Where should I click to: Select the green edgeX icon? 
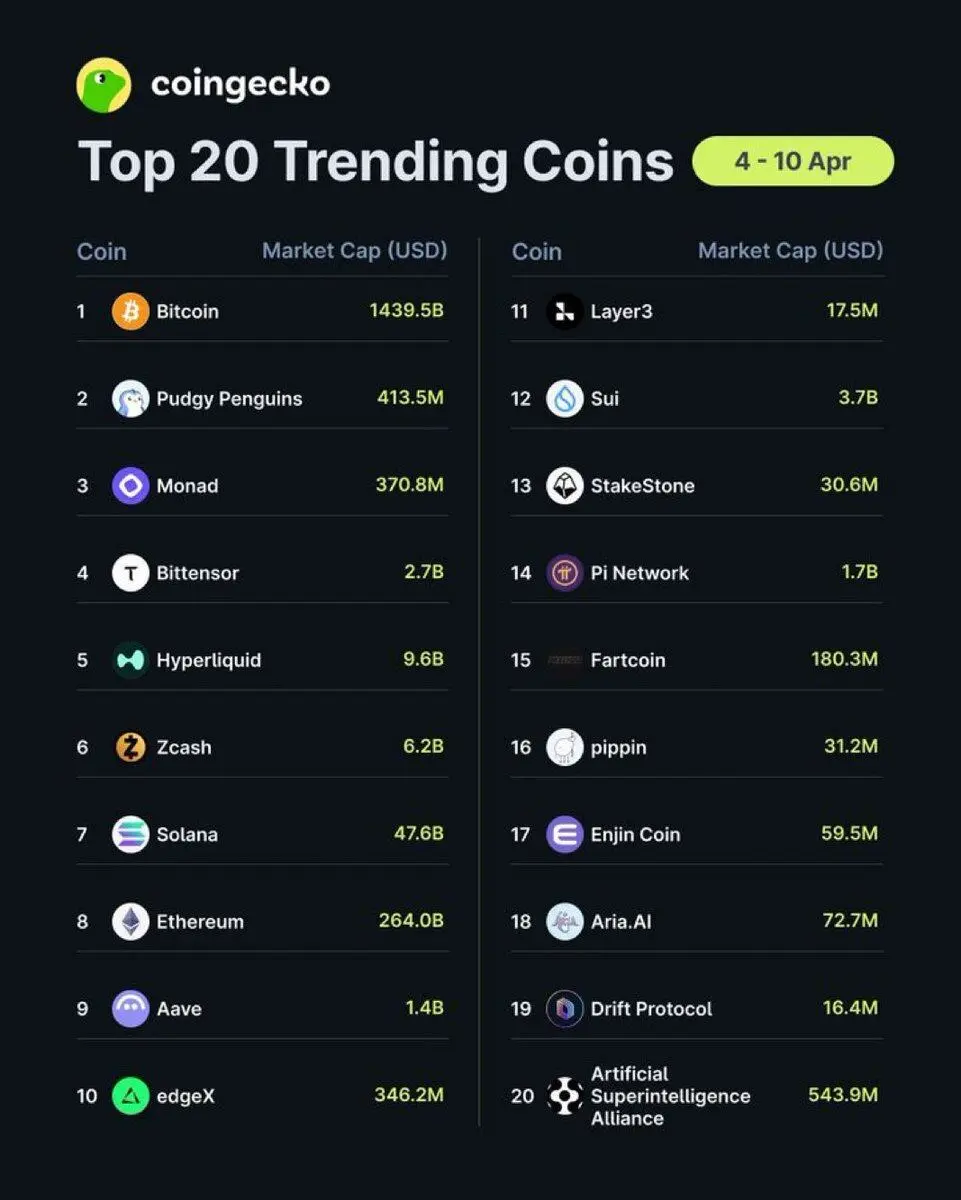(x=130, y=1096)
